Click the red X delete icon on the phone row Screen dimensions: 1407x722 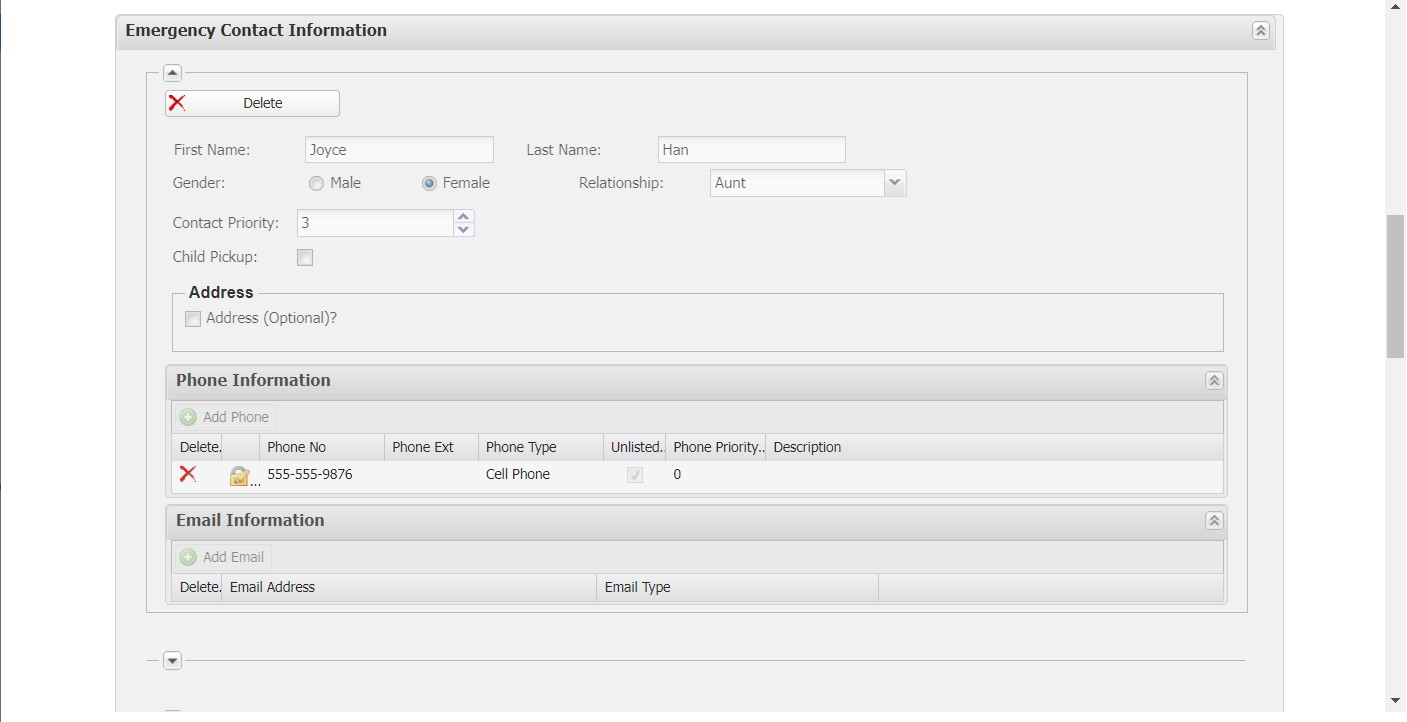(188, 474)
